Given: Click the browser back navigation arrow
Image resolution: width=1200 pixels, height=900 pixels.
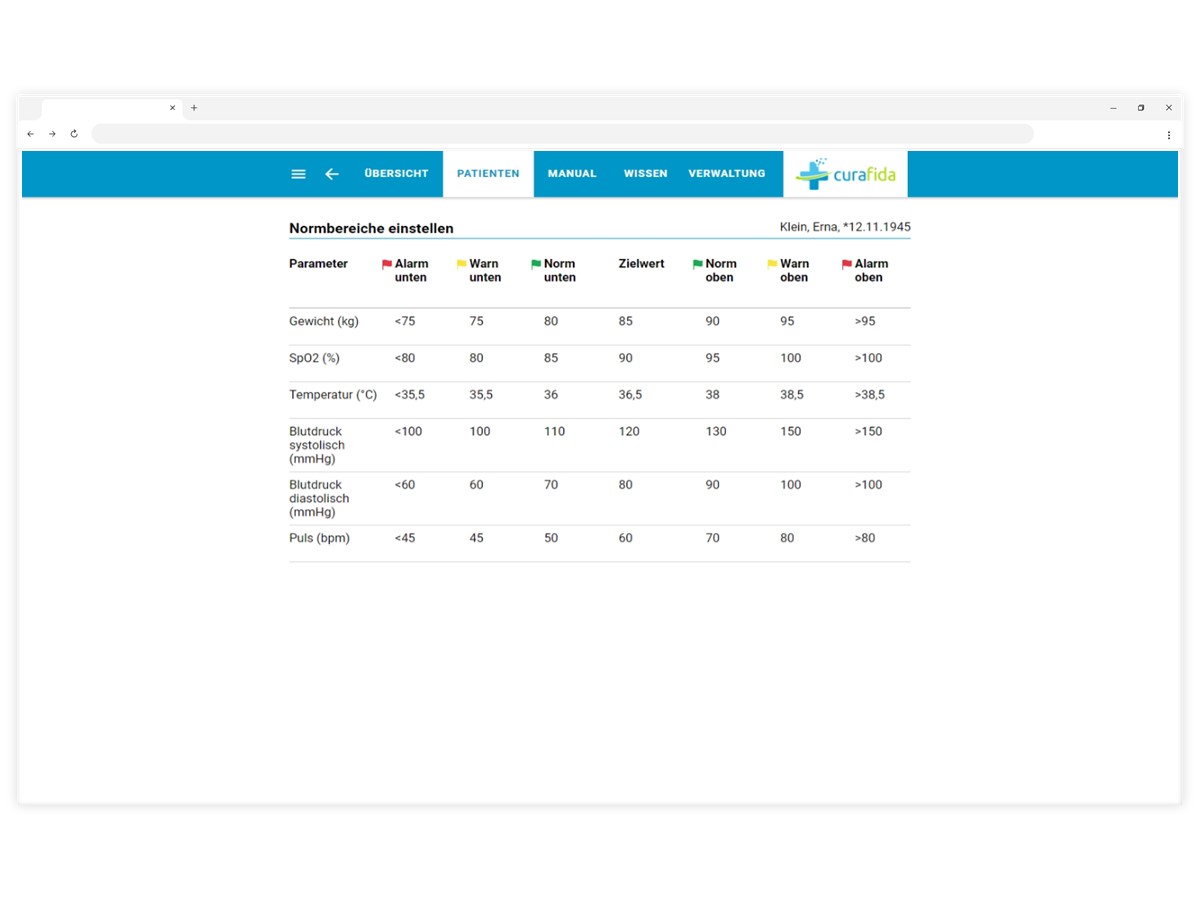Looking at the screenshot, I should 30,134.
